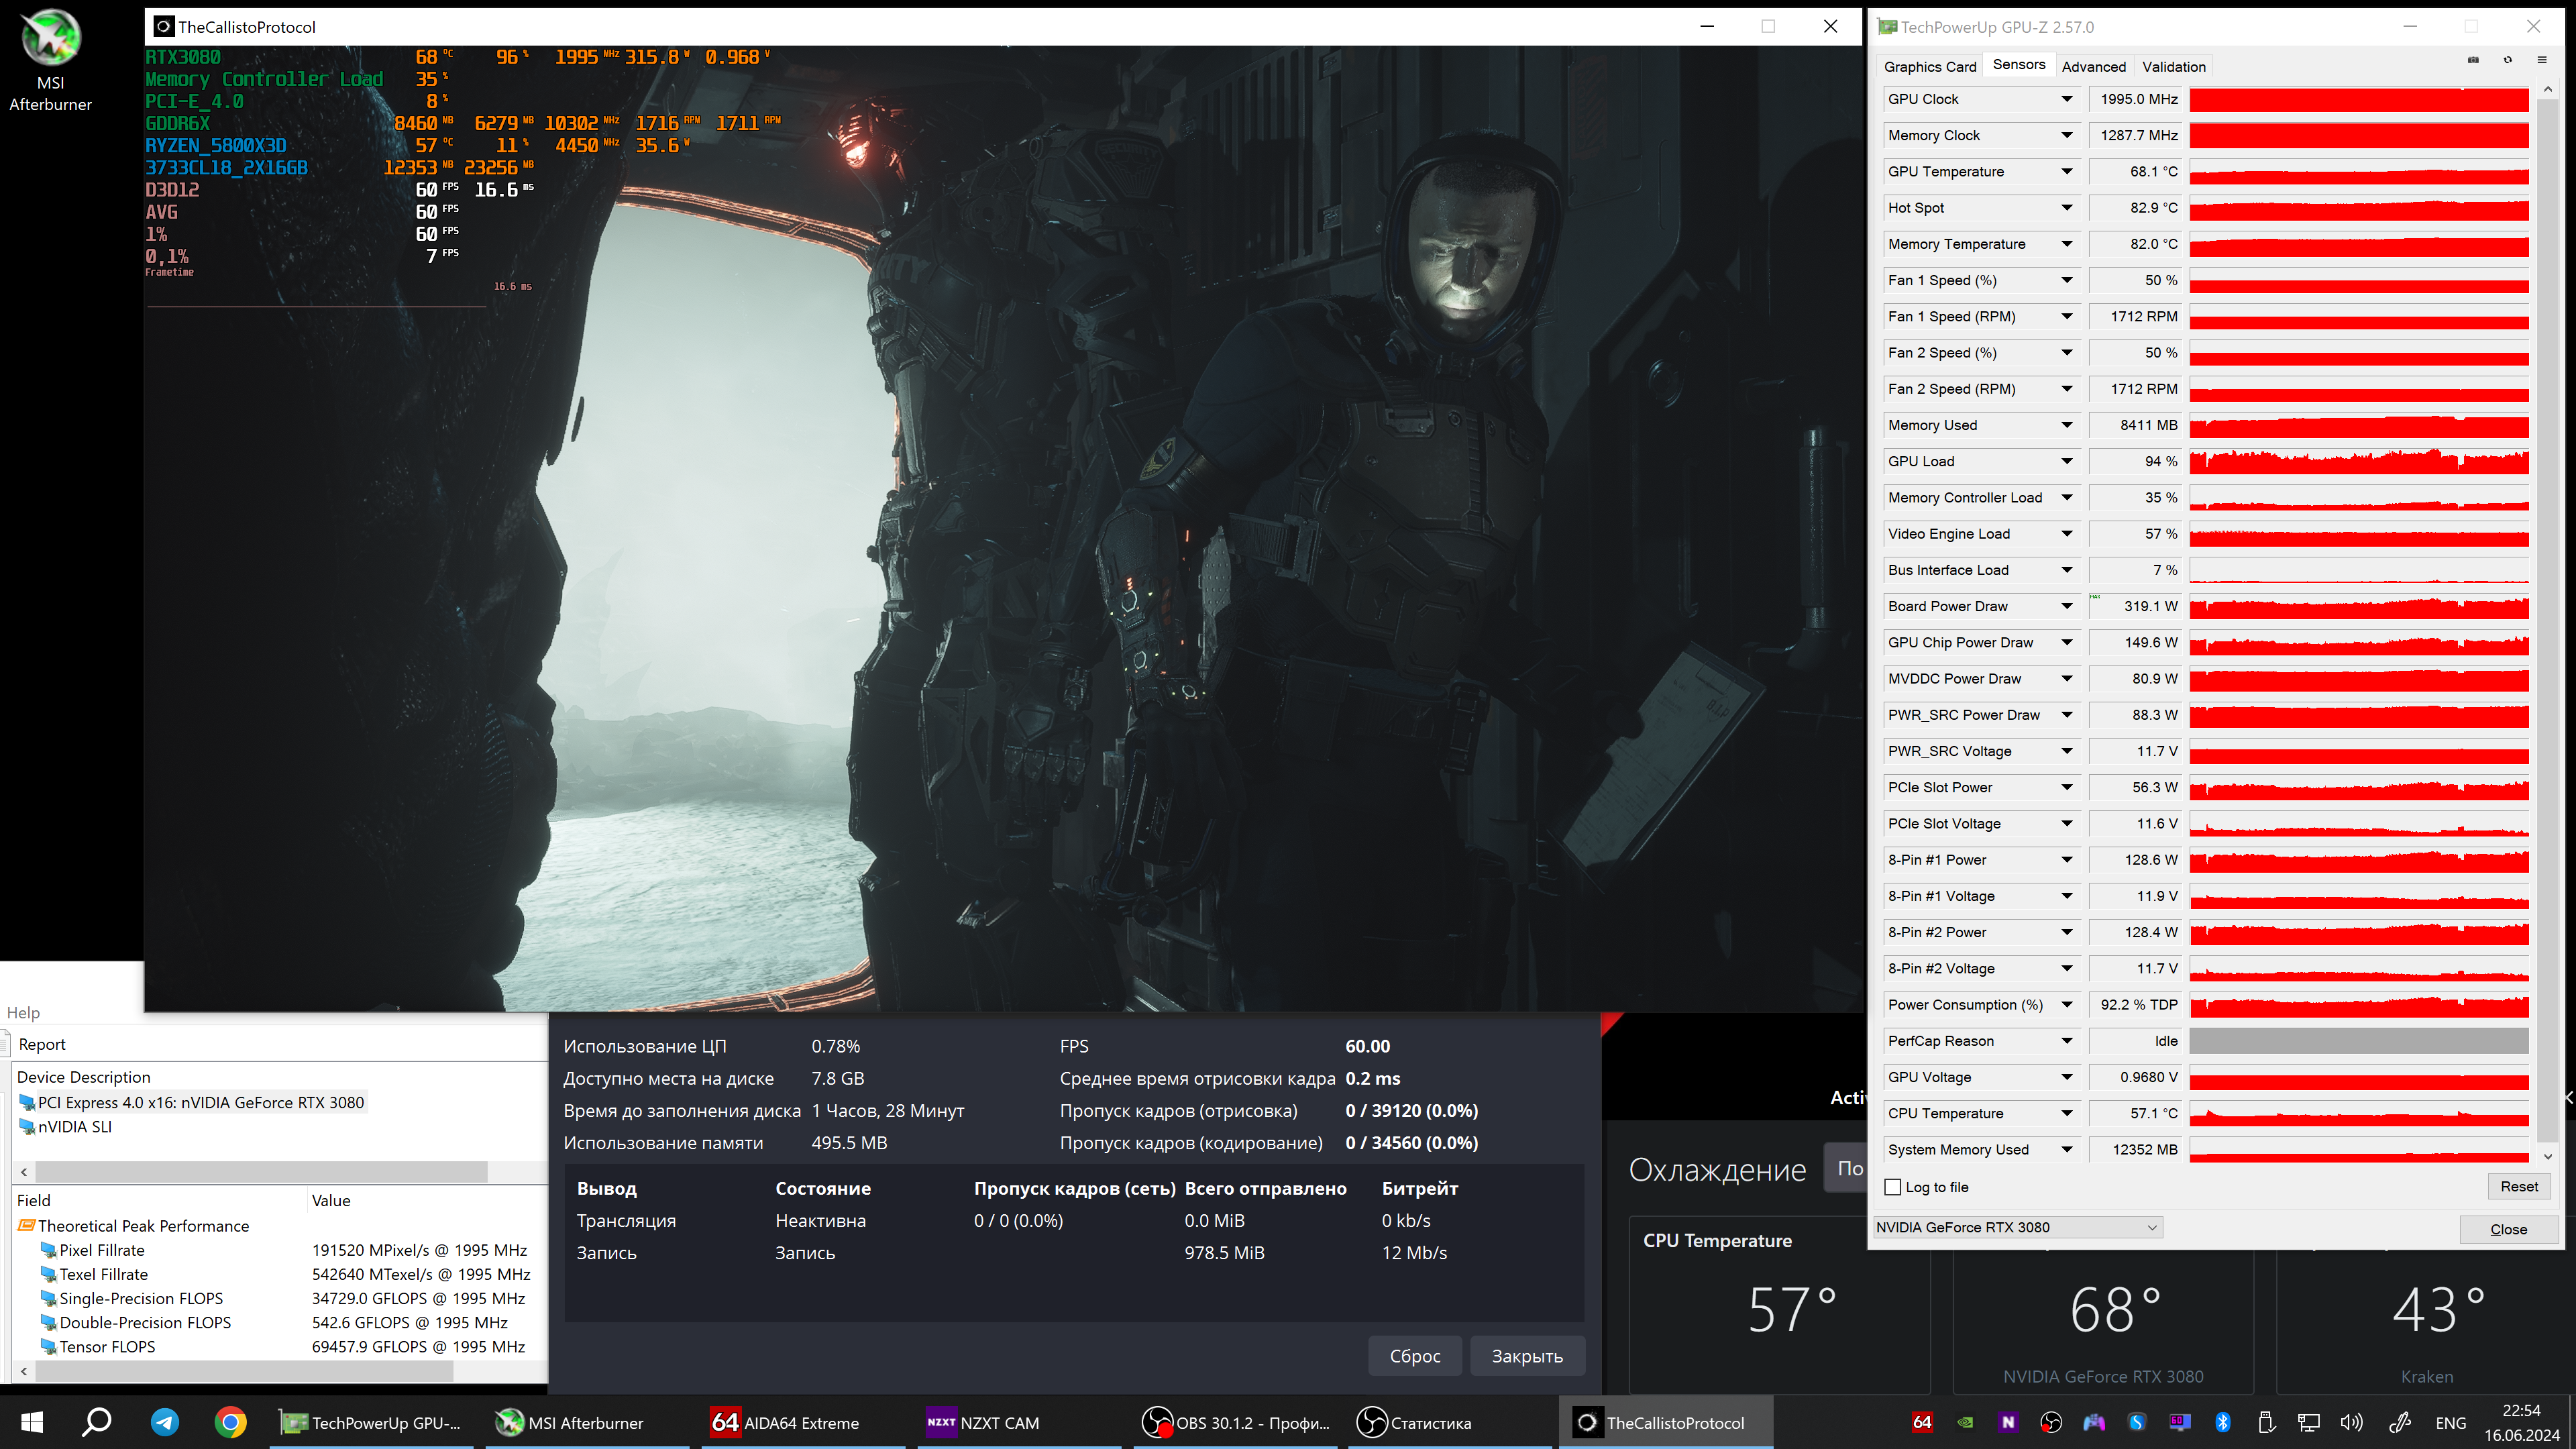
Task: Click the GPU-Z screenshot camera icon
Action: point(2473,60)
